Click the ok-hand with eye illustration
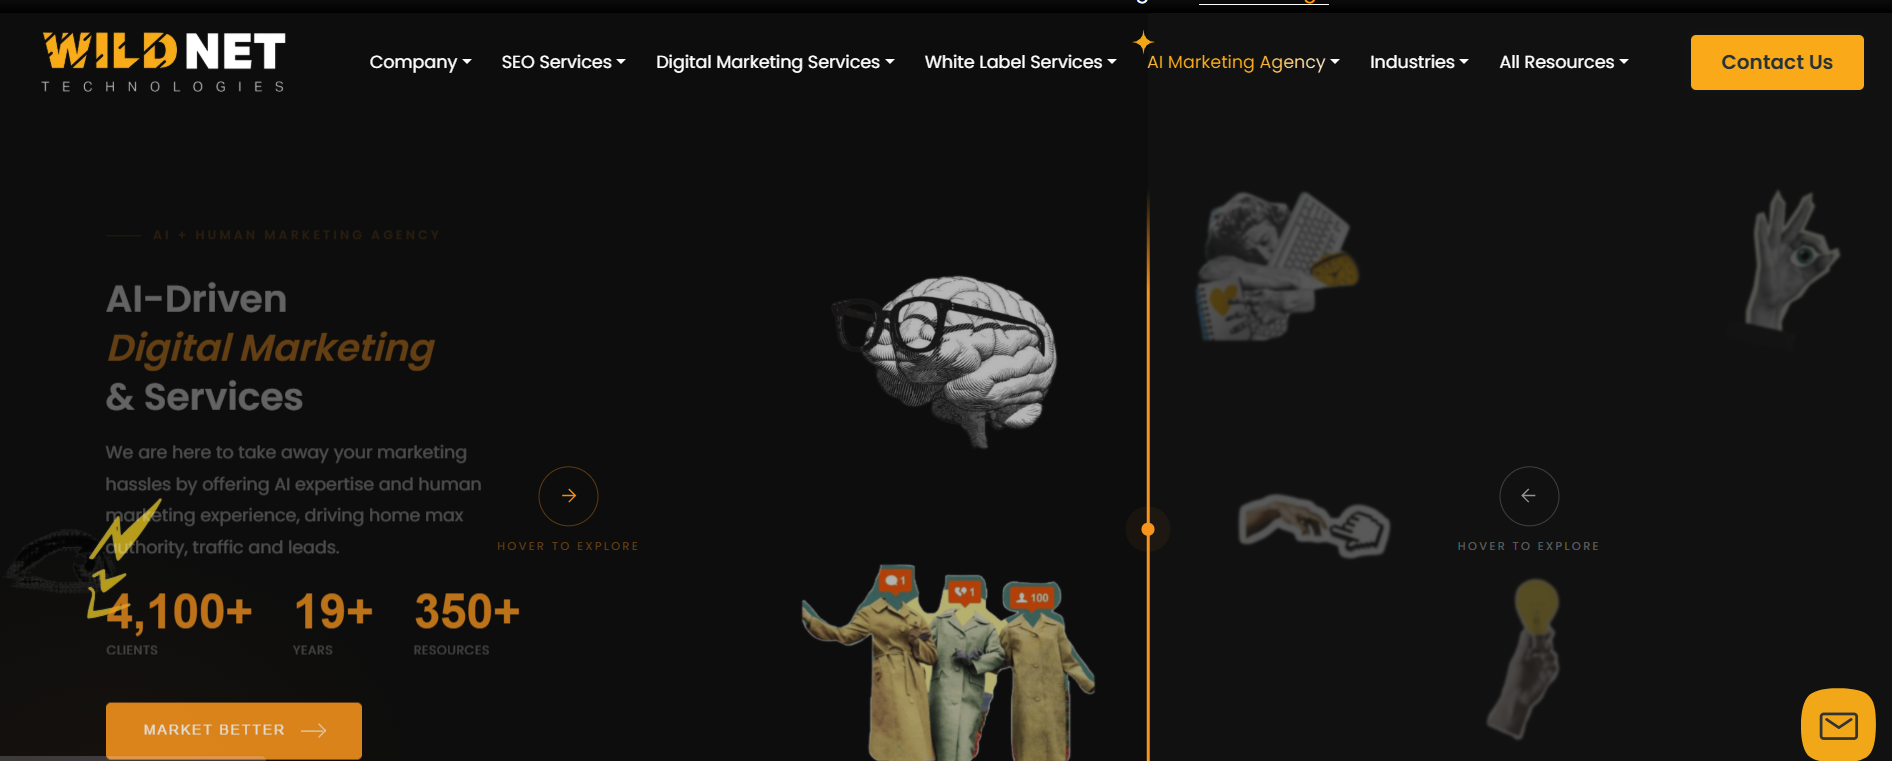 [x=1790, y=260]
